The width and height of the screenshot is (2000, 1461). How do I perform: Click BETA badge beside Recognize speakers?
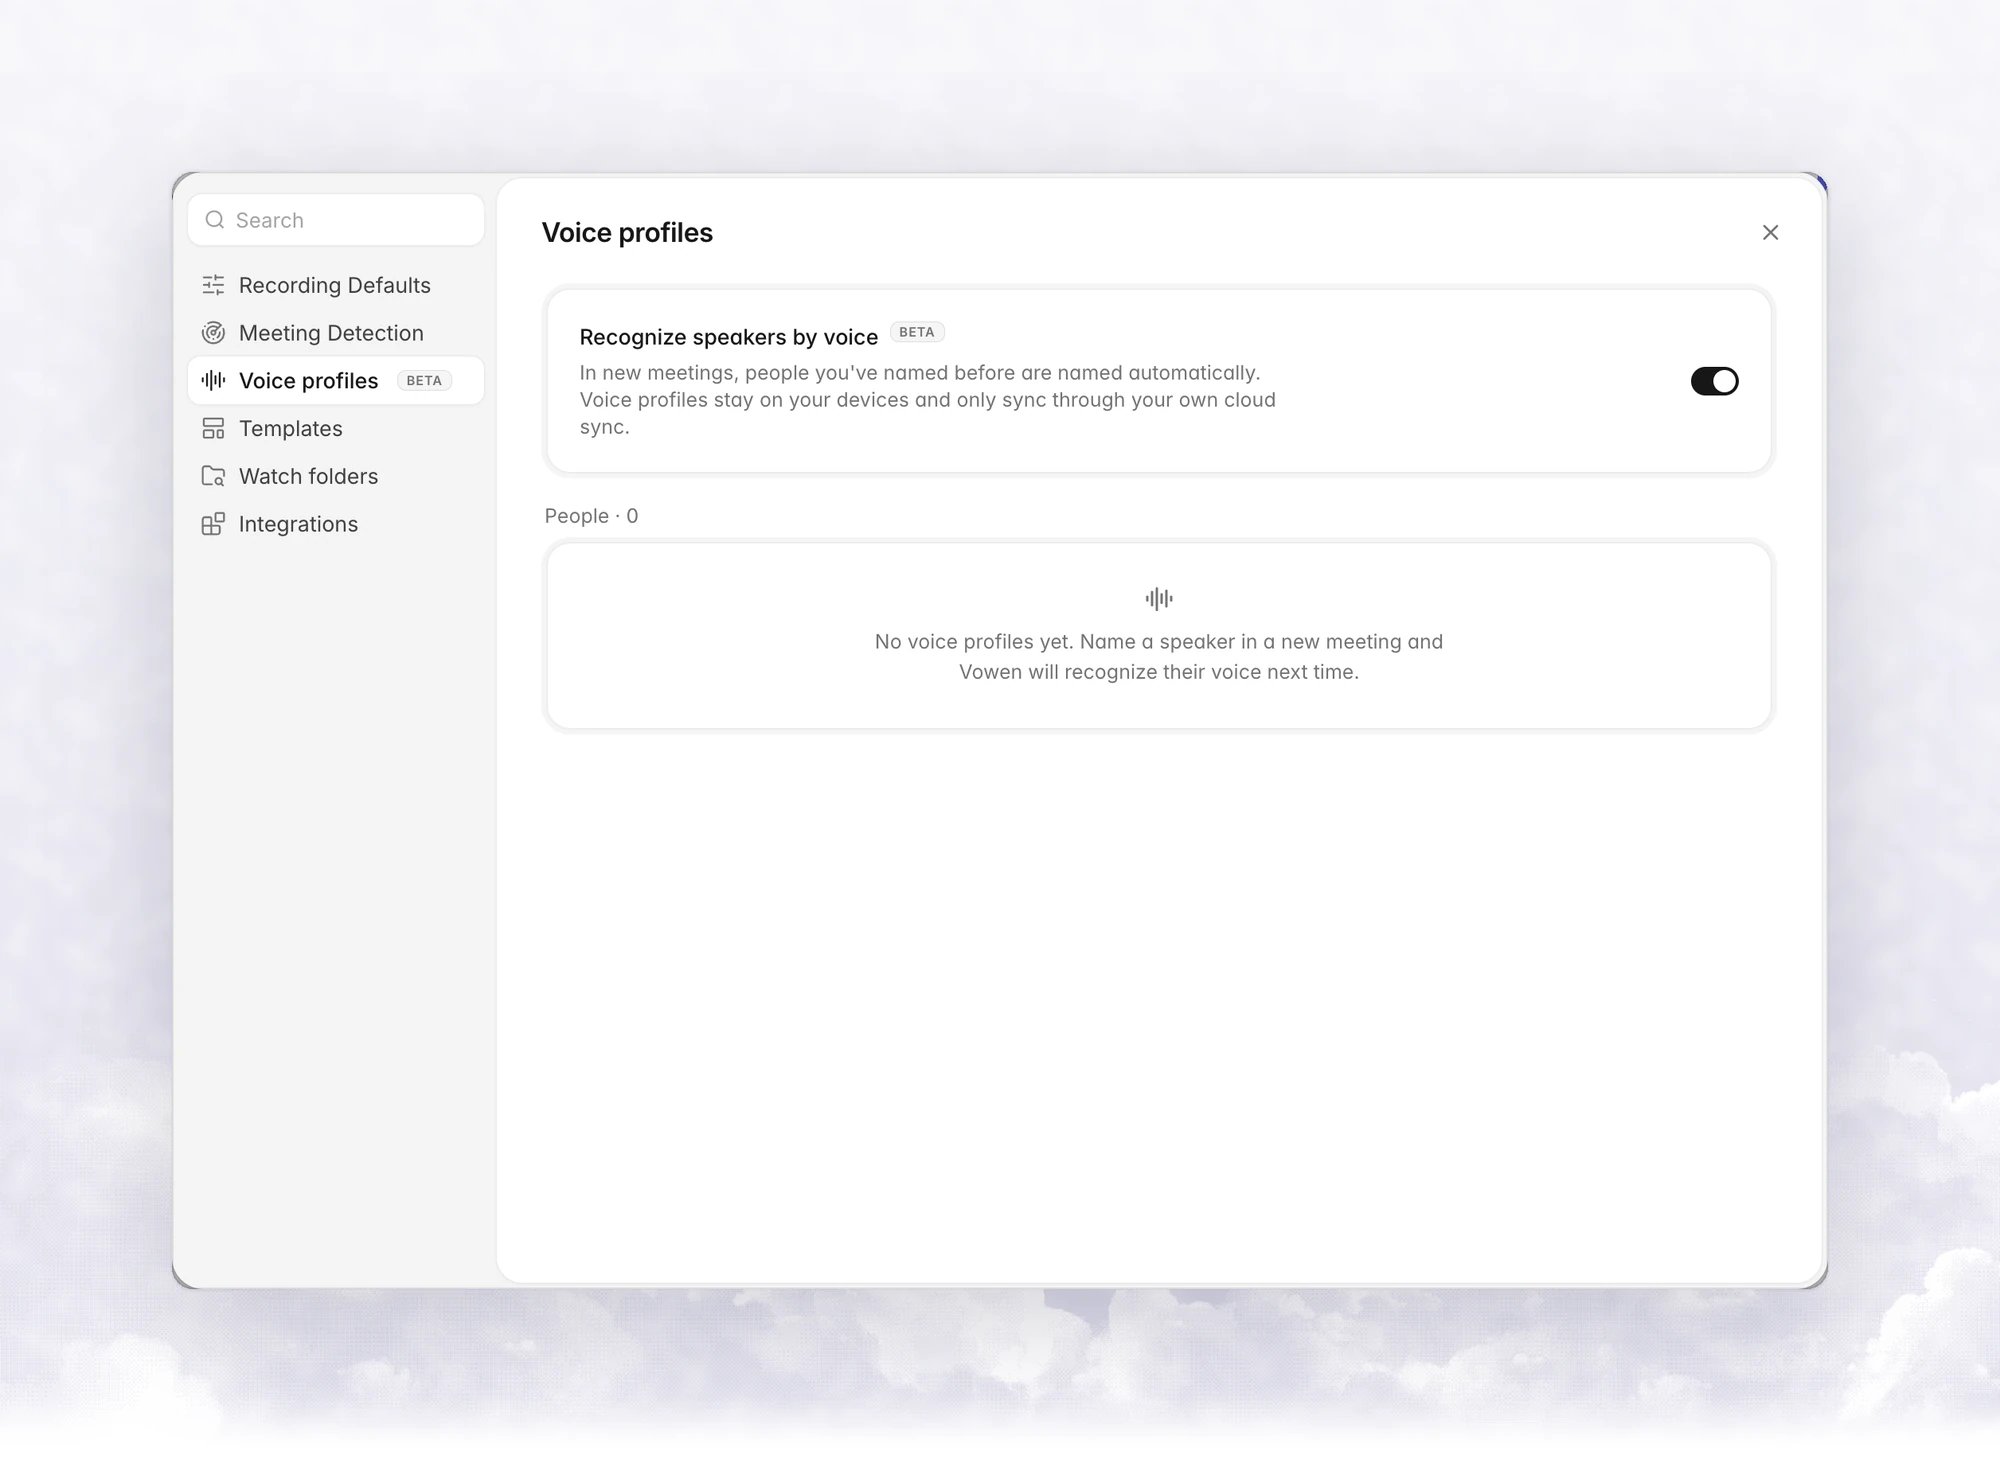[x=917, y=332]
